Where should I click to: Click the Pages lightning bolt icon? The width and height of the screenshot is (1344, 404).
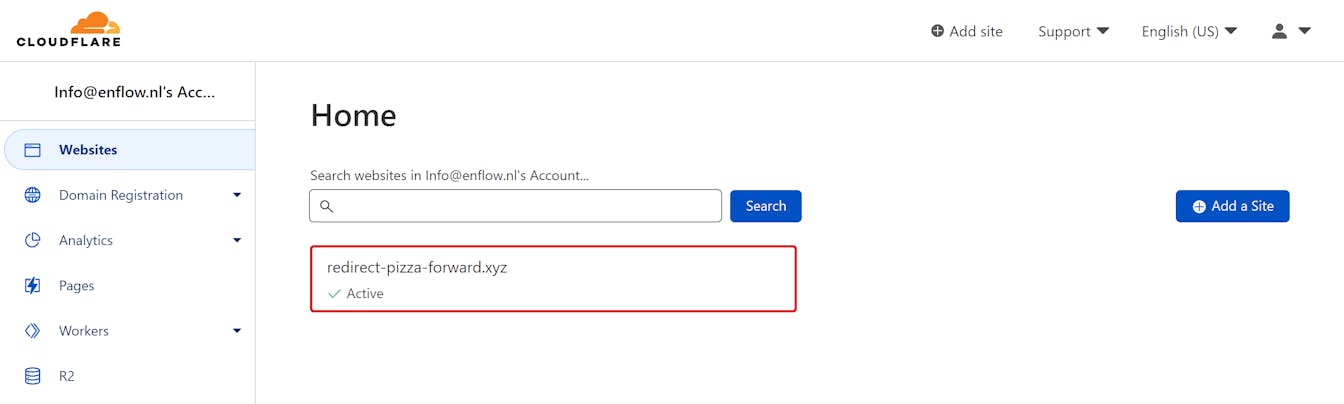[x=33, y=286]
